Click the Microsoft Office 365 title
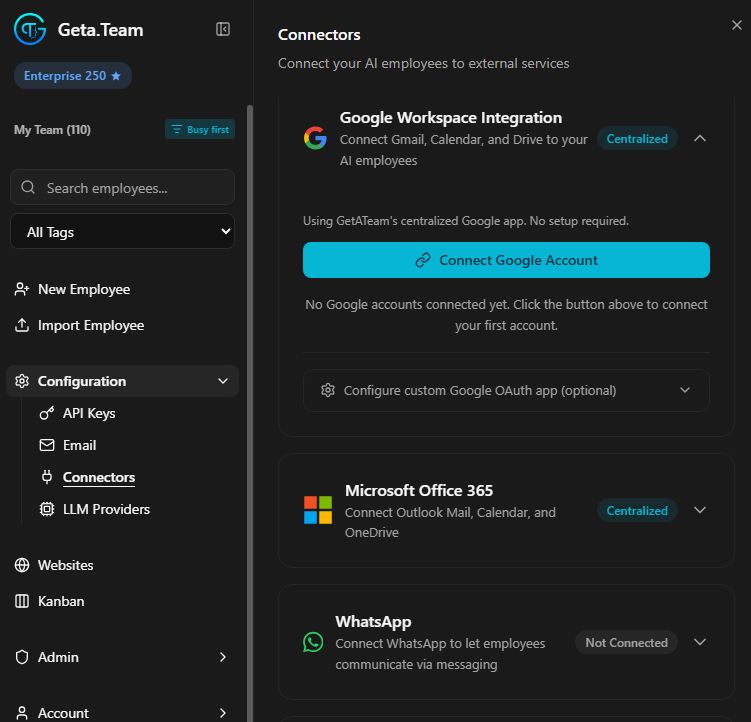 tap(419, 491)
